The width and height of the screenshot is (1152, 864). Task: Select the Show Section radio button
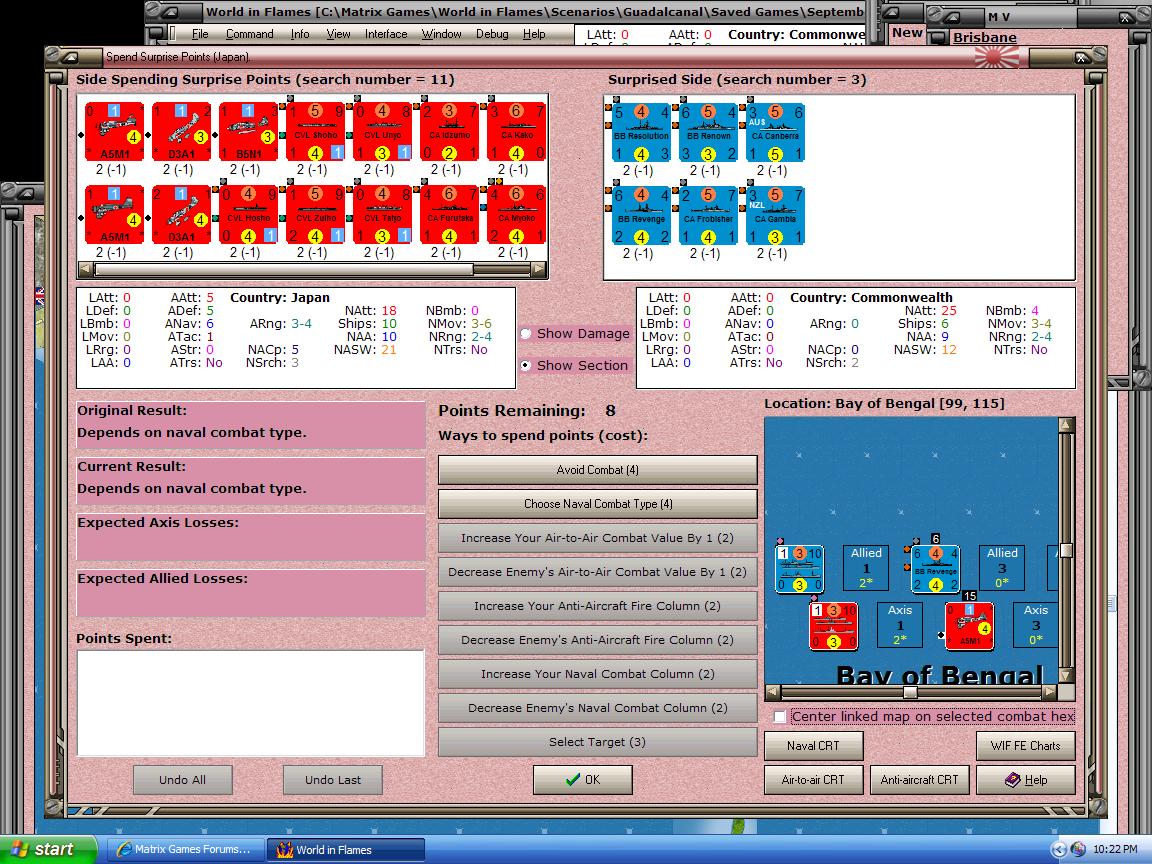click(526, 365)
